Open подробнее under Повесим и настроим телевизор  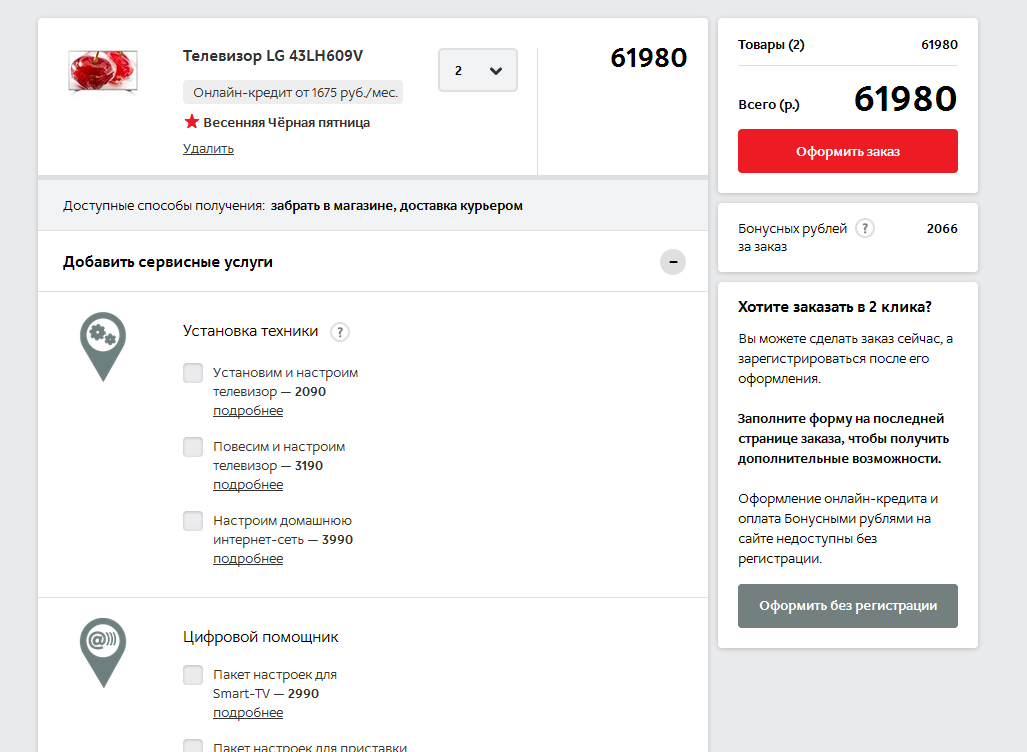248,485
